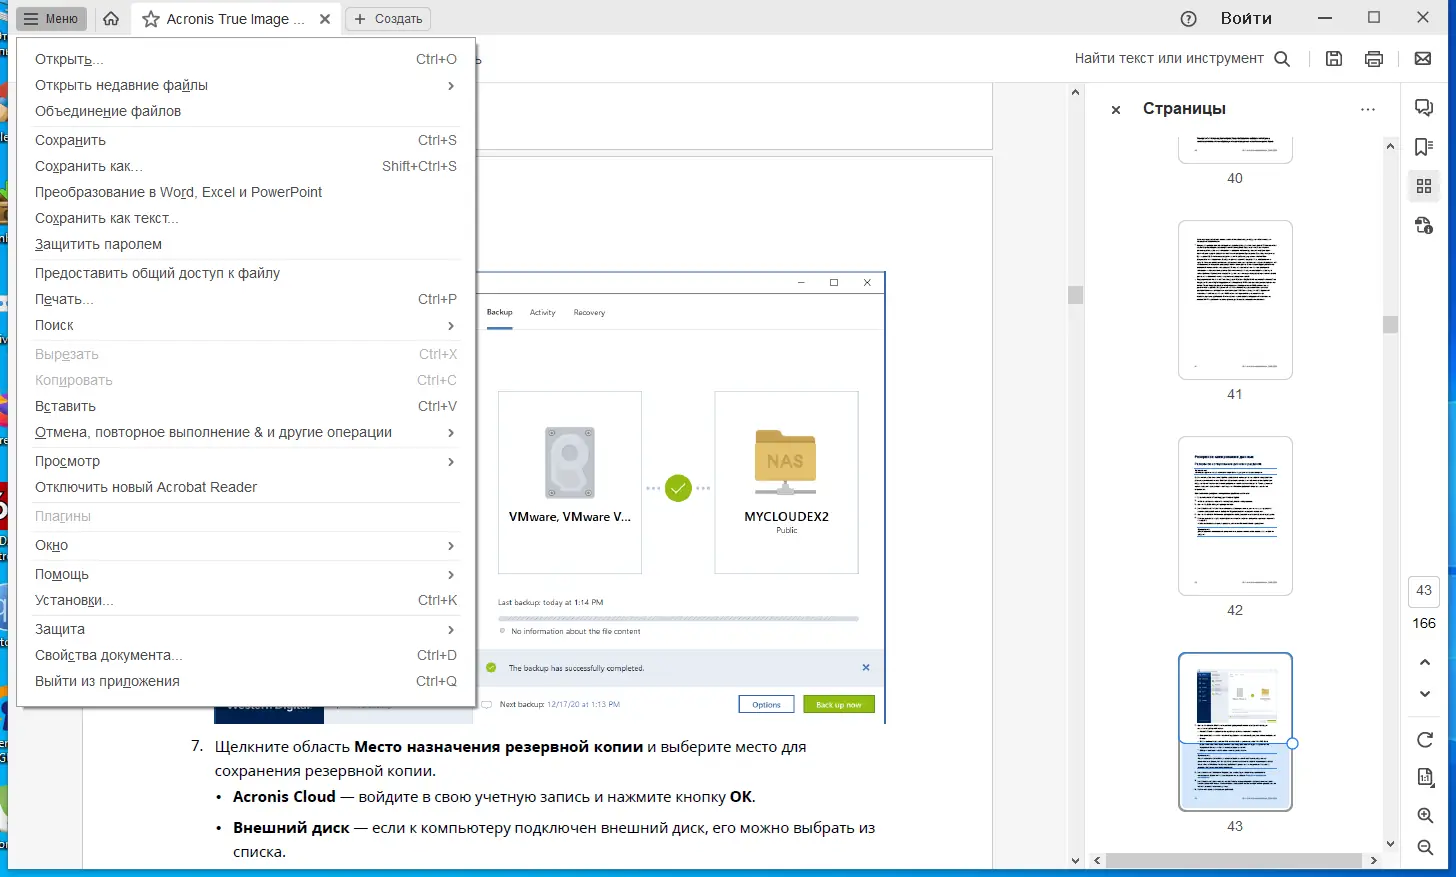Zoom in with the magnifier plus icon
This screenshot has width=1456, height=877.
[1425, 816]
